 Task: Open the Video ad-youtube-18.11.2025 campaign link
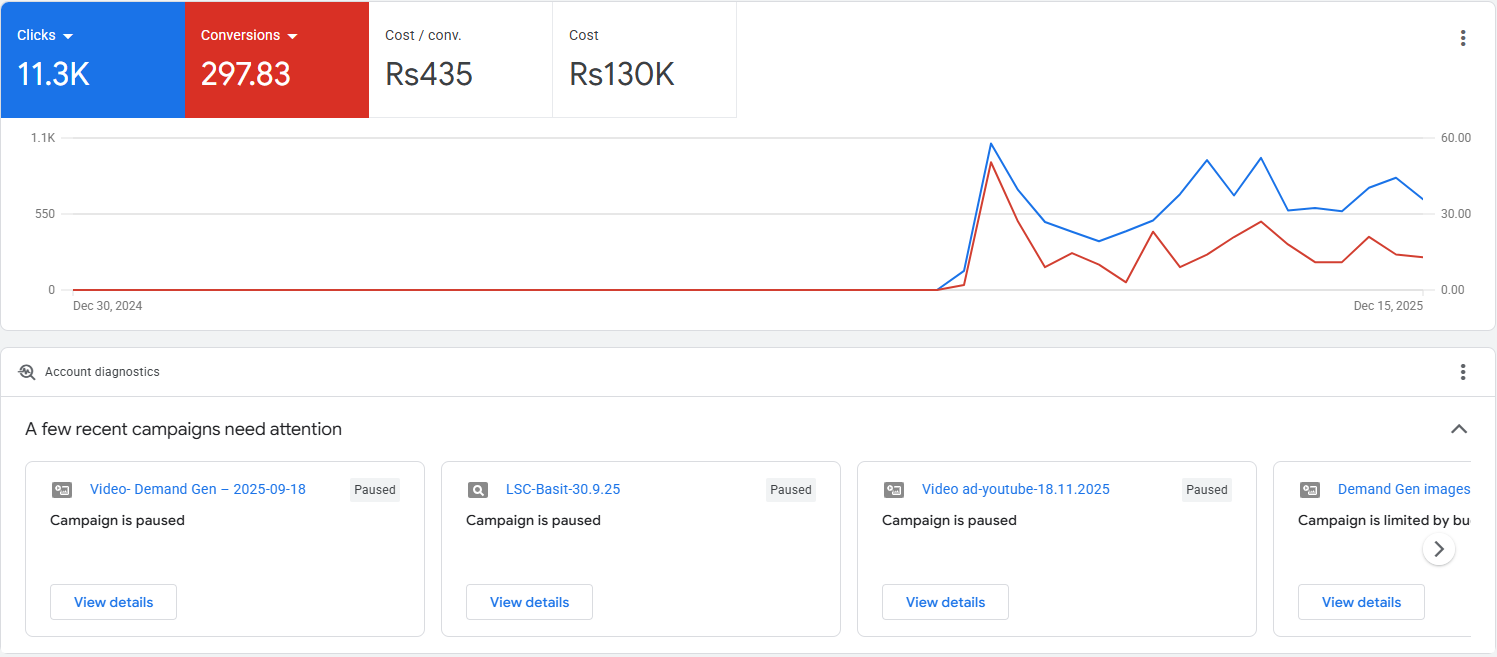pyautogui.click(x=1015, y=489)
